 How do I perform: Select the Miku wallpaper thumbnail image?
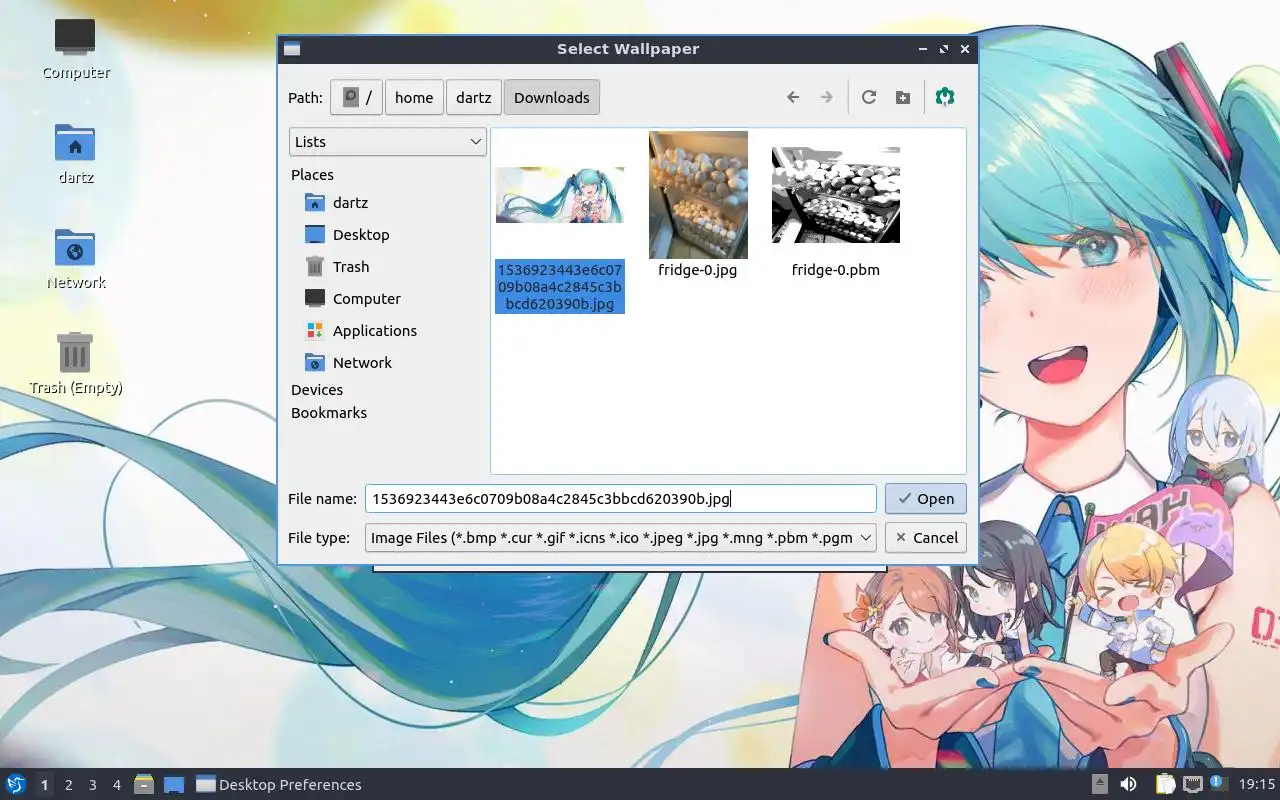560,195
